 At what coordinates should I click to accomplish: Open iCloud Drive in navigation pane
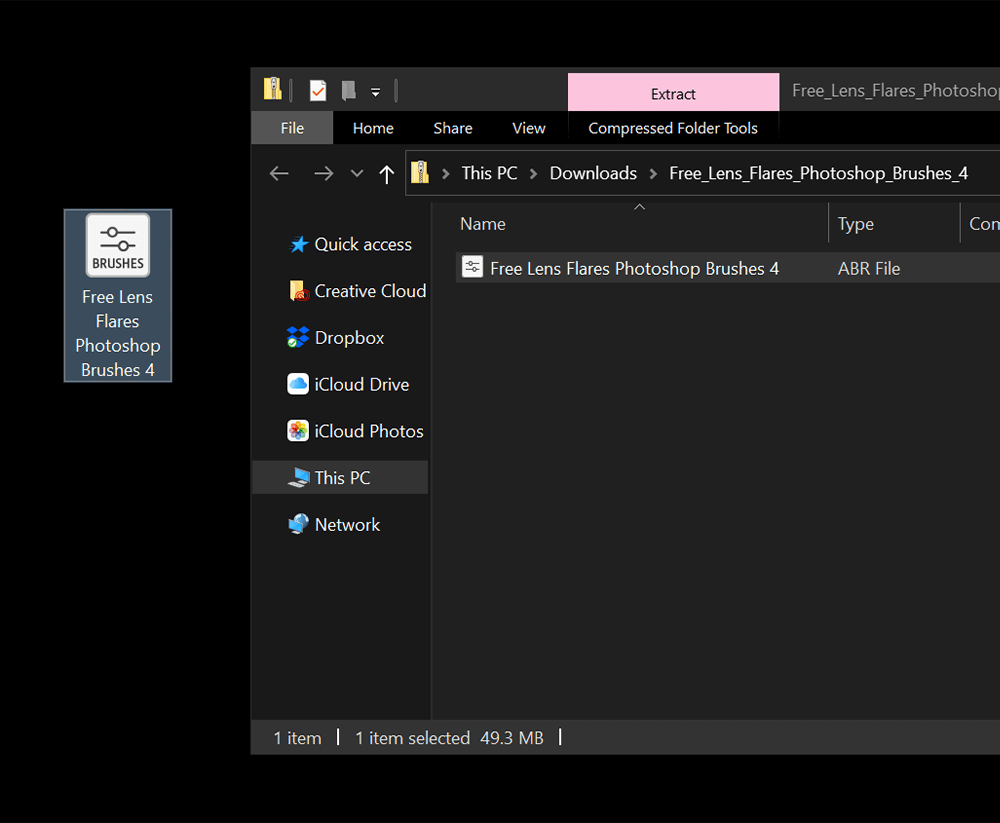coord(362,384)
